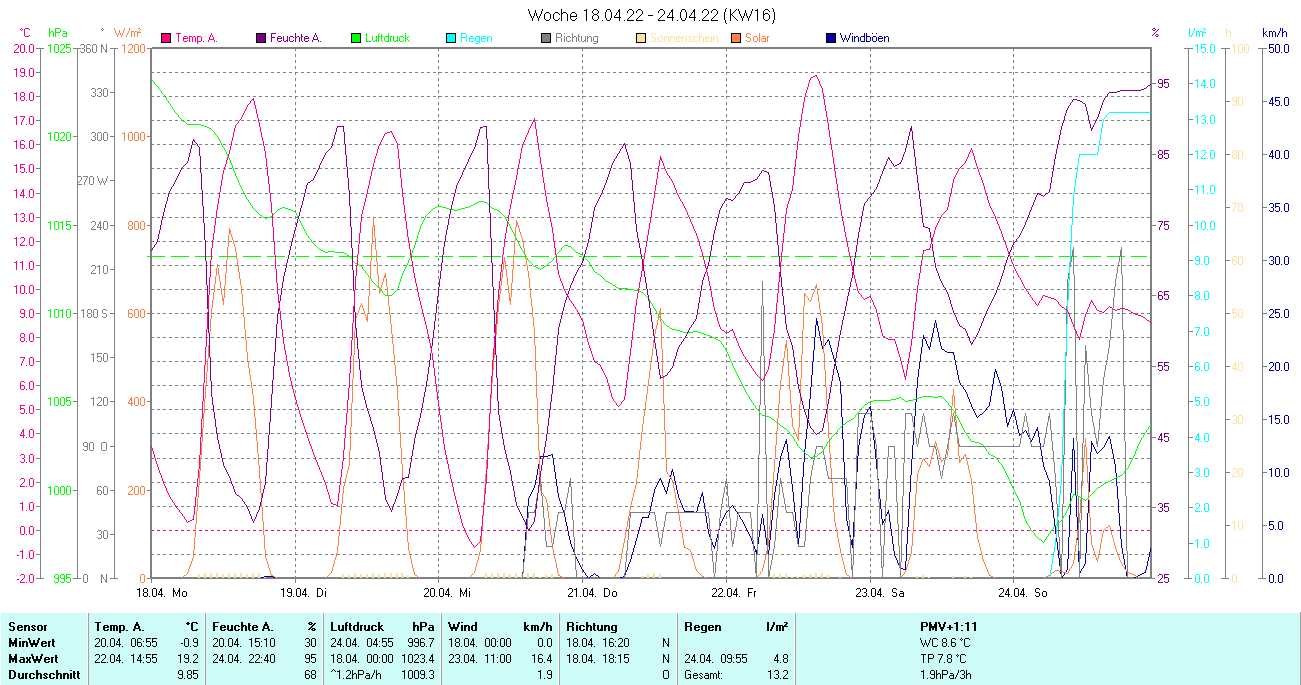Click the chart title 'Woche 18.04.22 - 24.04.22 (KW16)'

point(651,15)
